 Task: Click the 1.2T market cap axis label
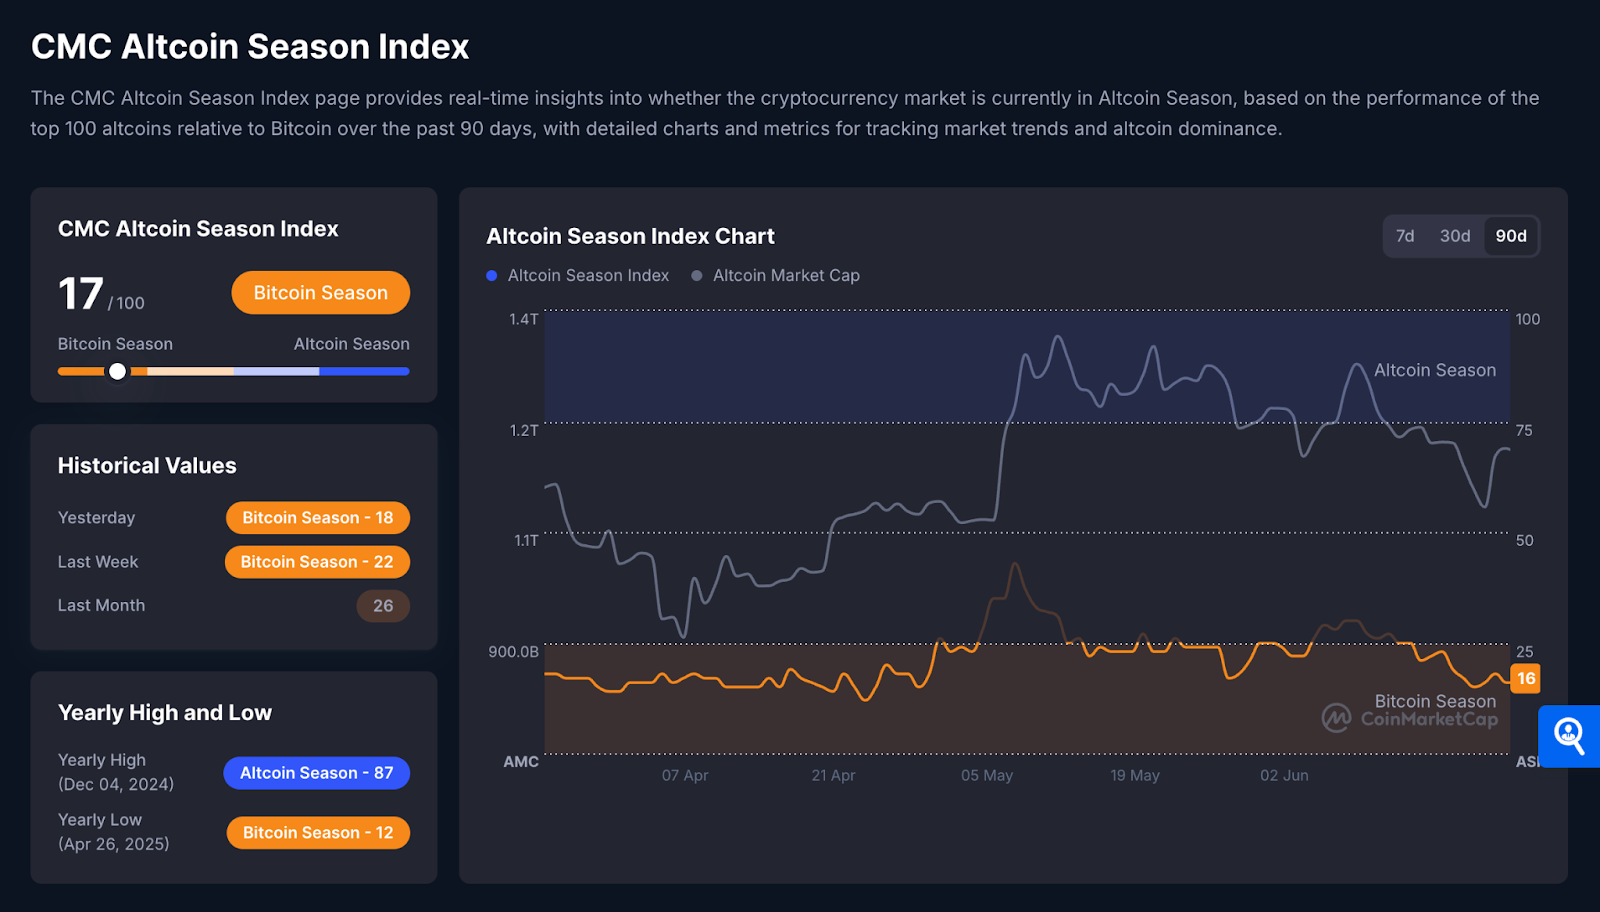point(524,430)
